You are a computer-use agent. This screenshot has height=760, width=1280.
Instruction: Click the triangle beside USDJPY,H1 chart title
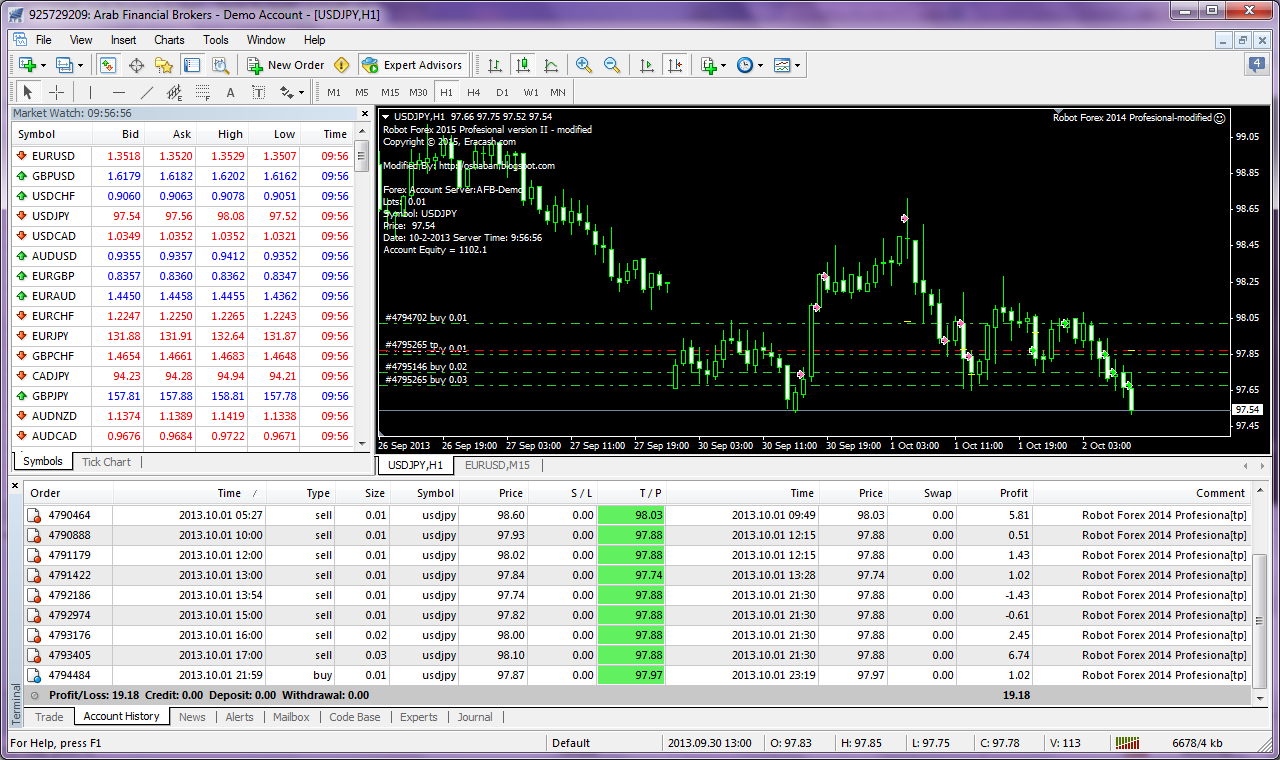pos(387,117)
